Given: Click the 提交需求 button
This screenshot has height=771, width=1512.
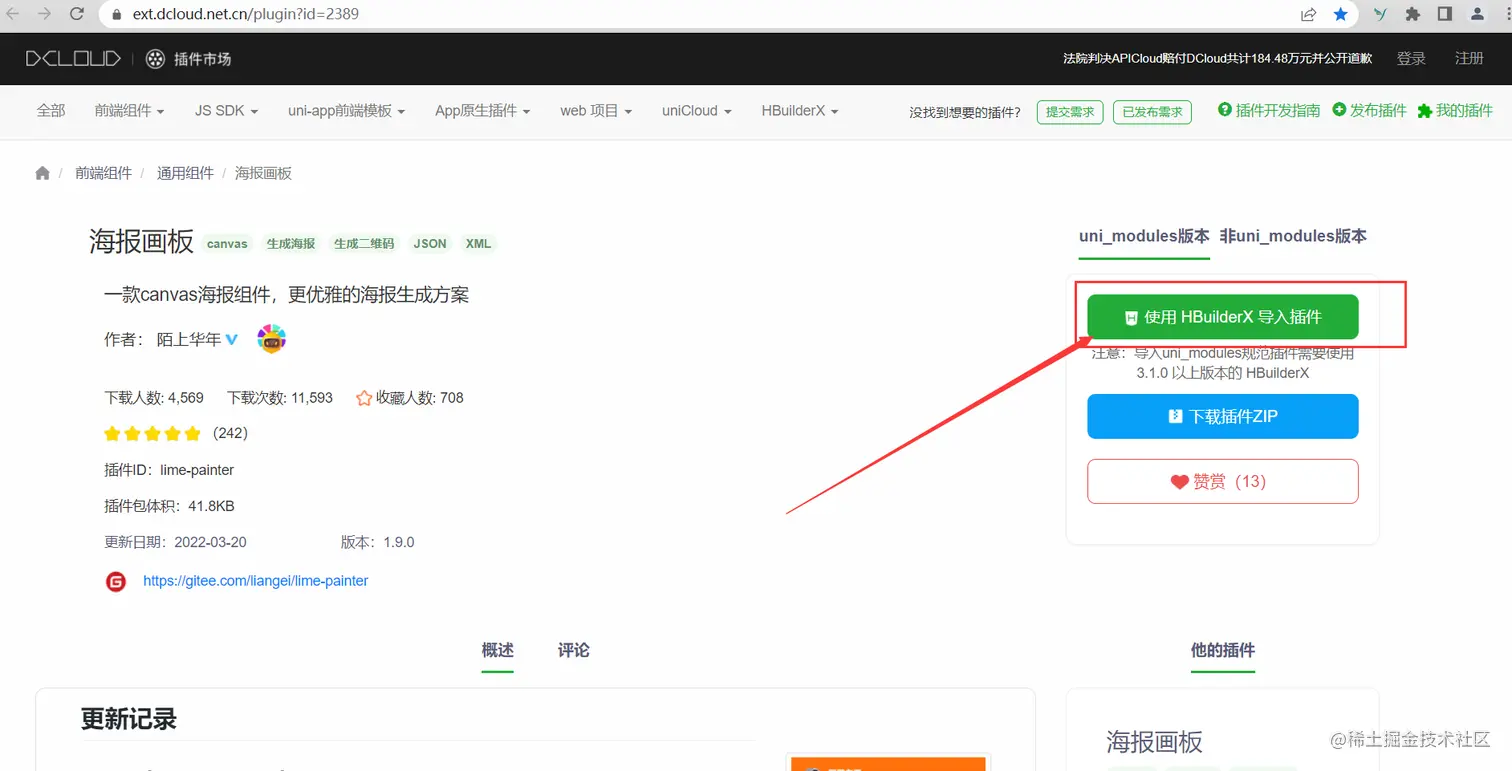Looking at the screenshot, I should tap(1069, 112).
